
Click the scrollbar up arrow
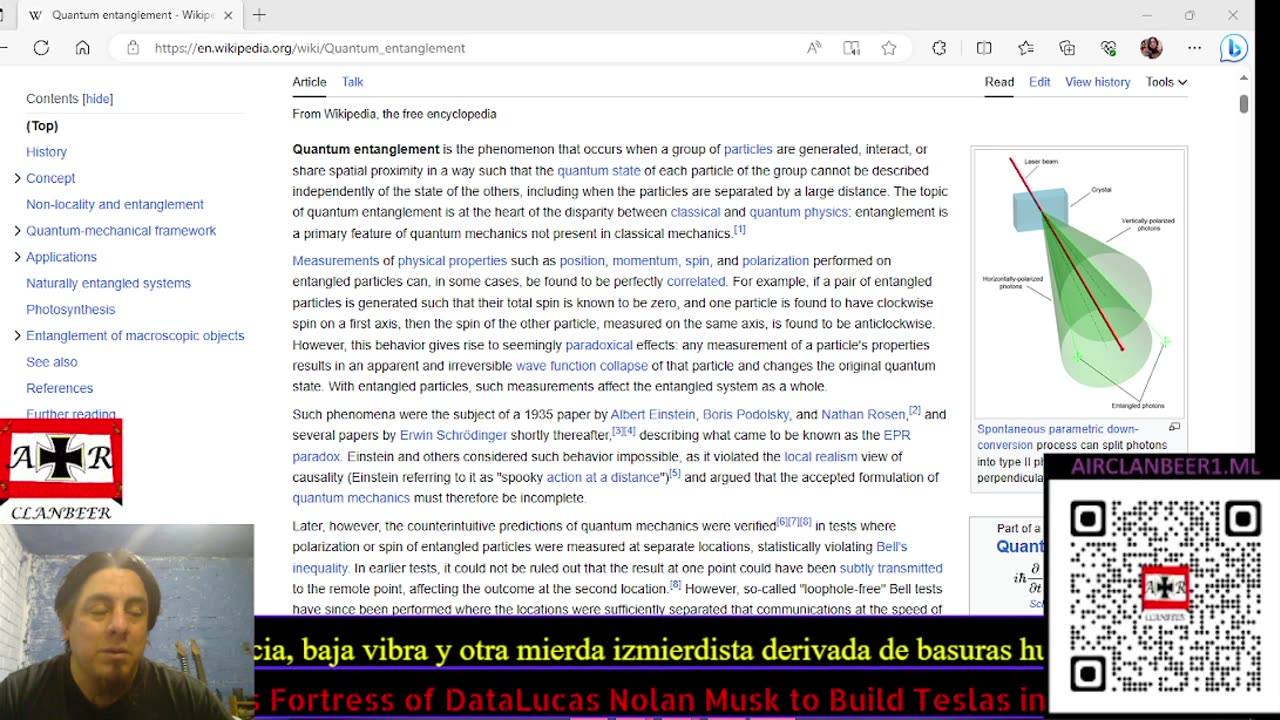click(1243, 78)
